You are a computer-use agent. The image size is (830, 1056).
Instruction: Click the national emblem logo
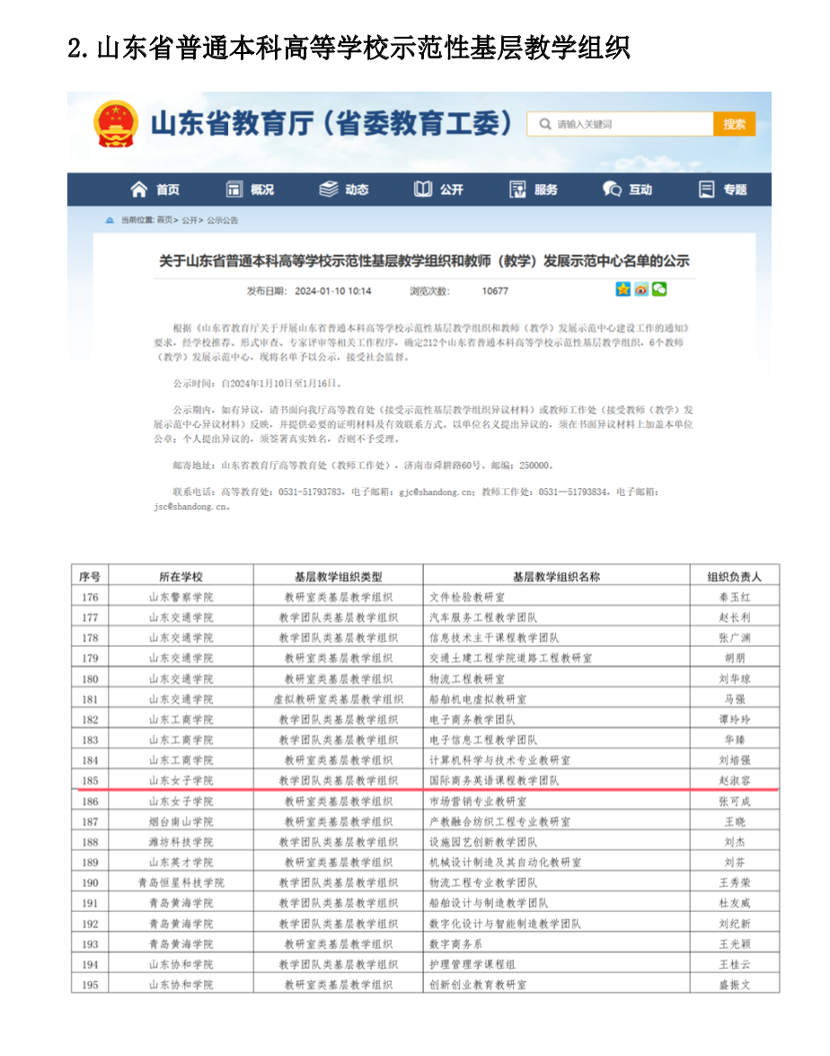tap(114, 125)
